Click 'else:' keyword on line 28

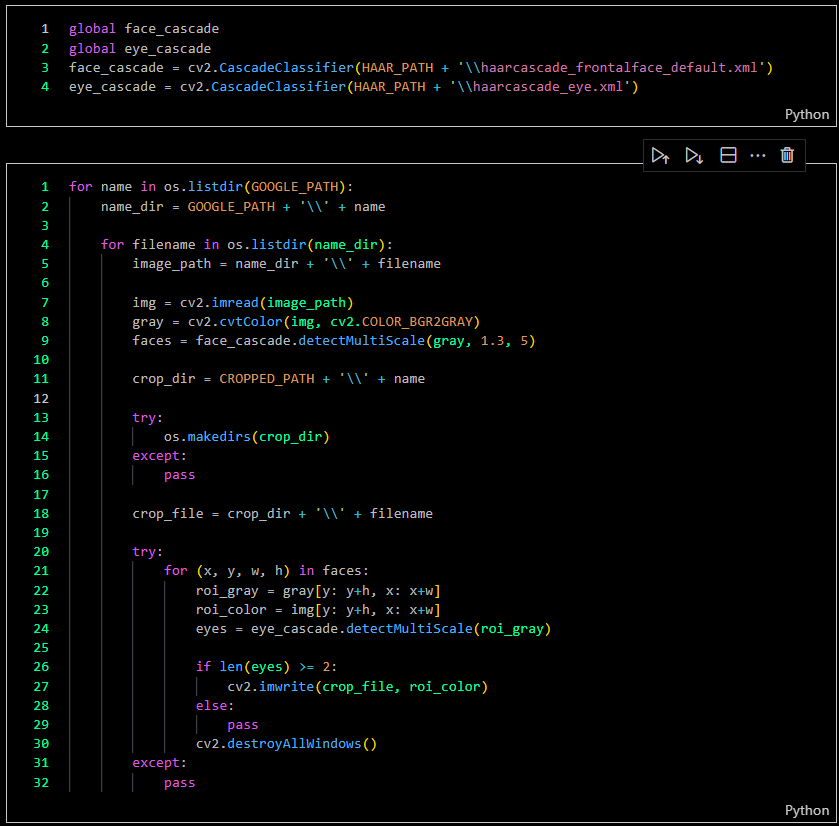coord(215,706)
